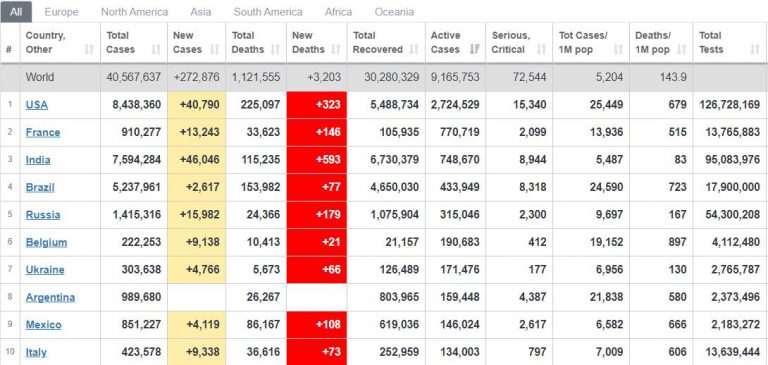768x365 pixels.
Task: Click Total Tests sort arrows
Action: pyautogui.click(x=755, y=49)
